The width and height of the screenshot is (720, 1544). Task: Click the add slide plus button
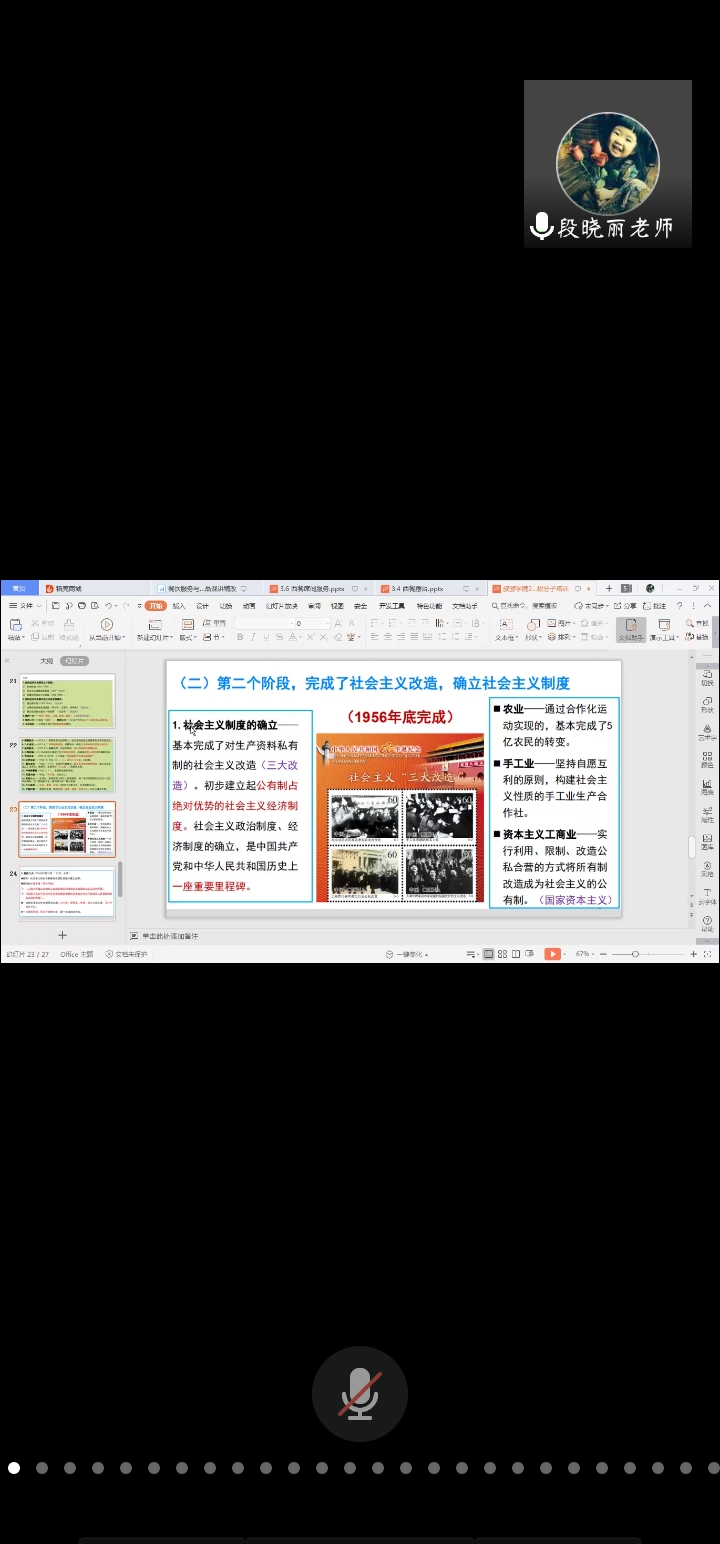click(62, 935)
